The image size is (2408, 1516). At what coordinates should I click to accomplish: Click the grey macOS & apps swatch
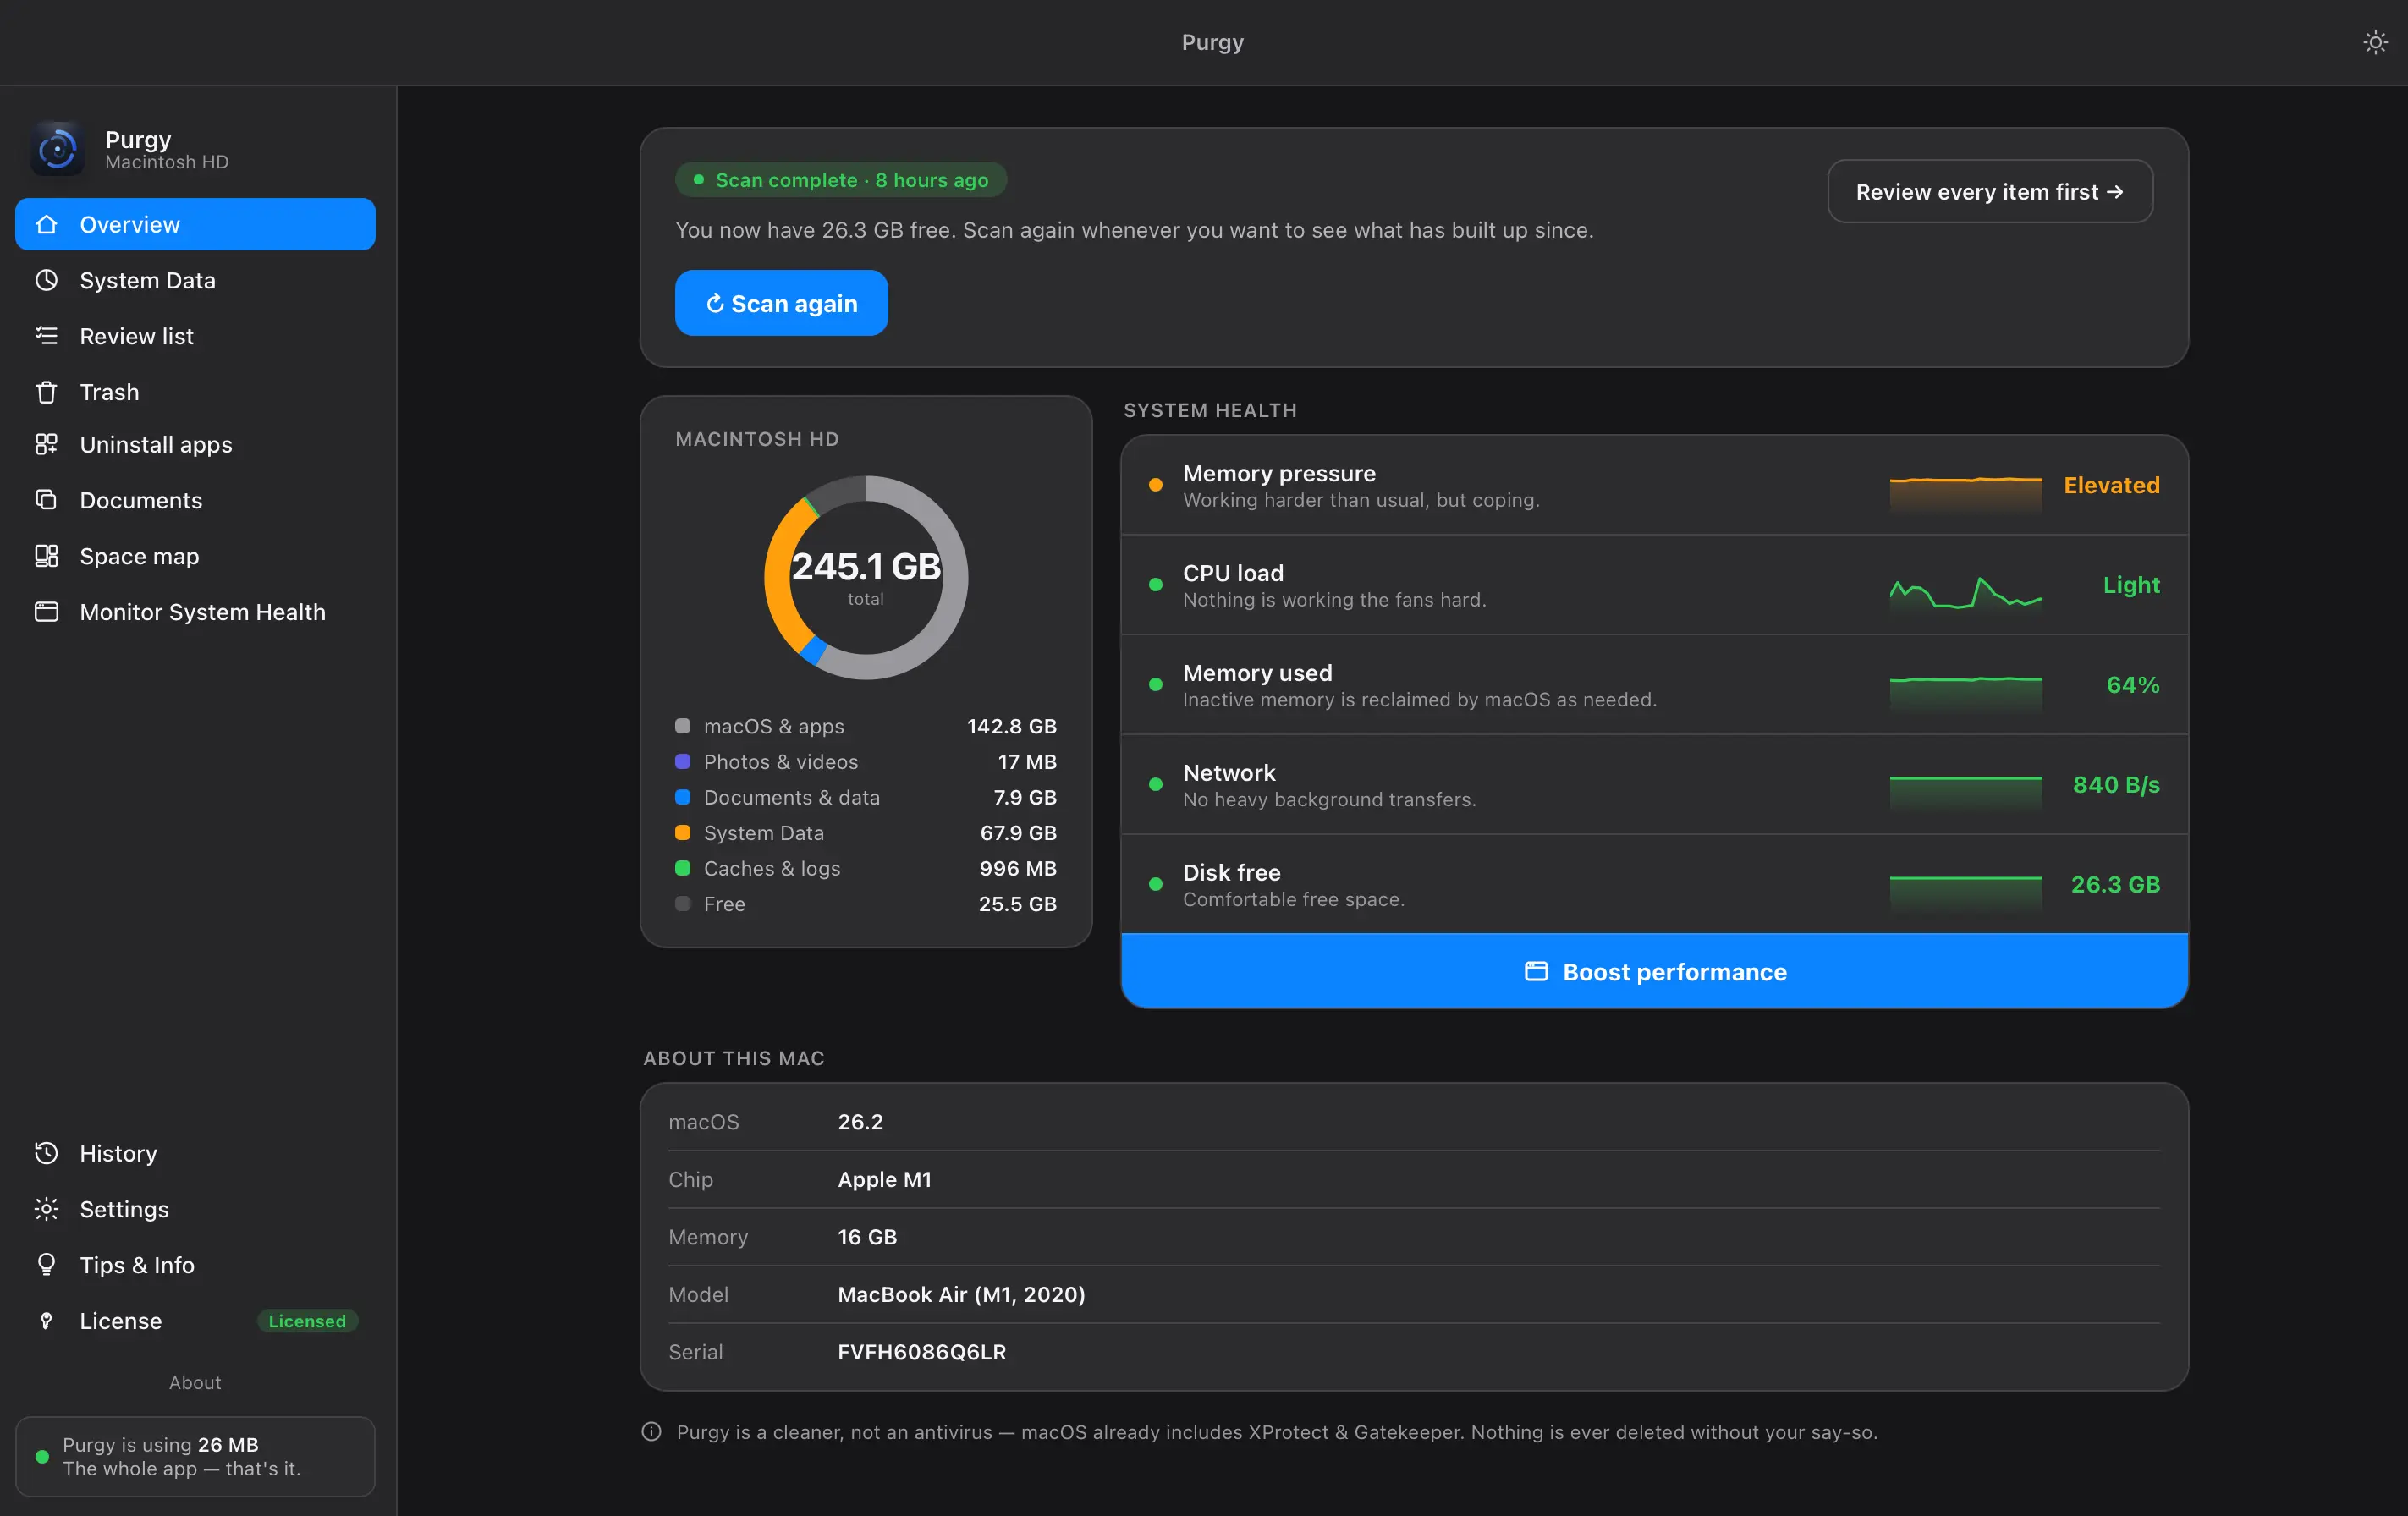point(682,726)
